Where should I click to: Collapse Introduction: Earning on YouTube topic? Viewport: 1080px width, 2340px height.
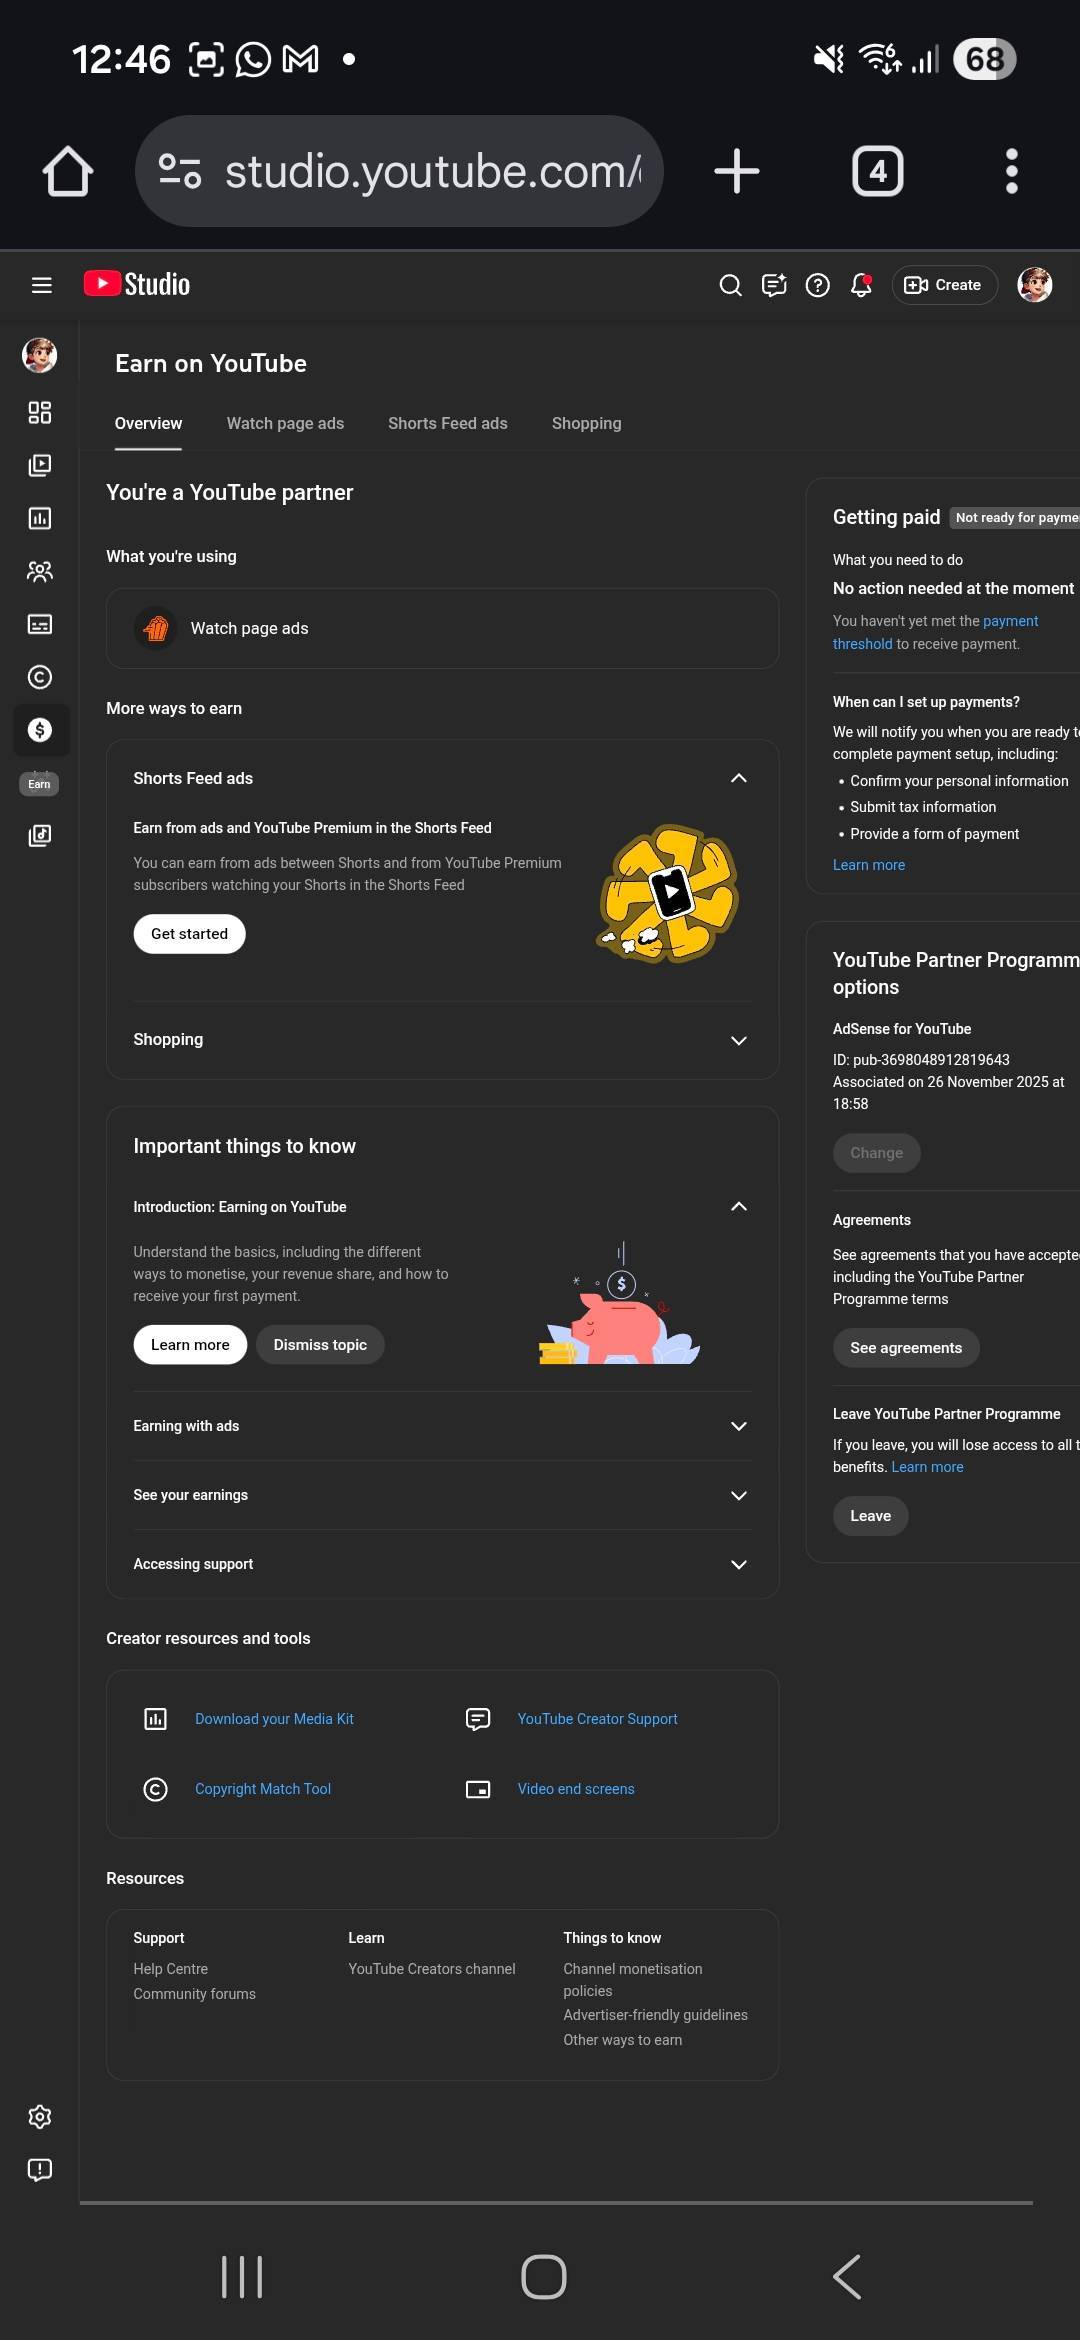coord(738,1207)
